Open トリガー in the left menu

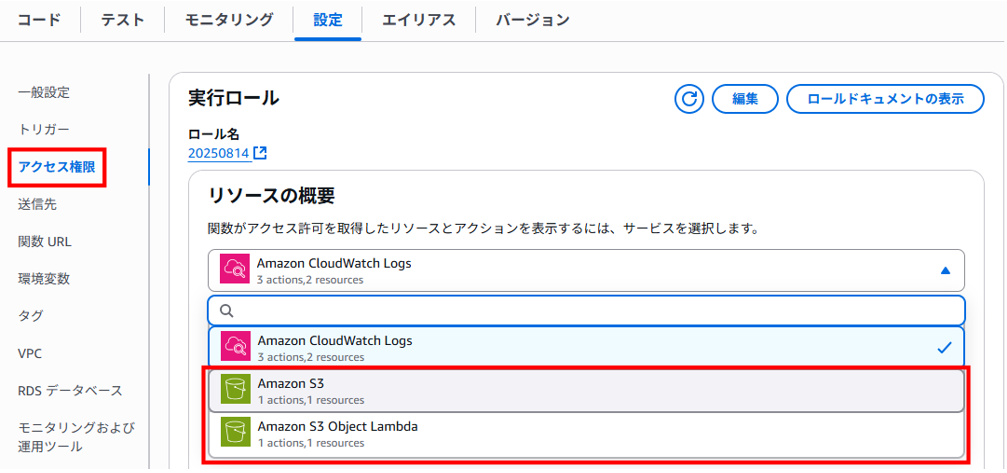44,130
